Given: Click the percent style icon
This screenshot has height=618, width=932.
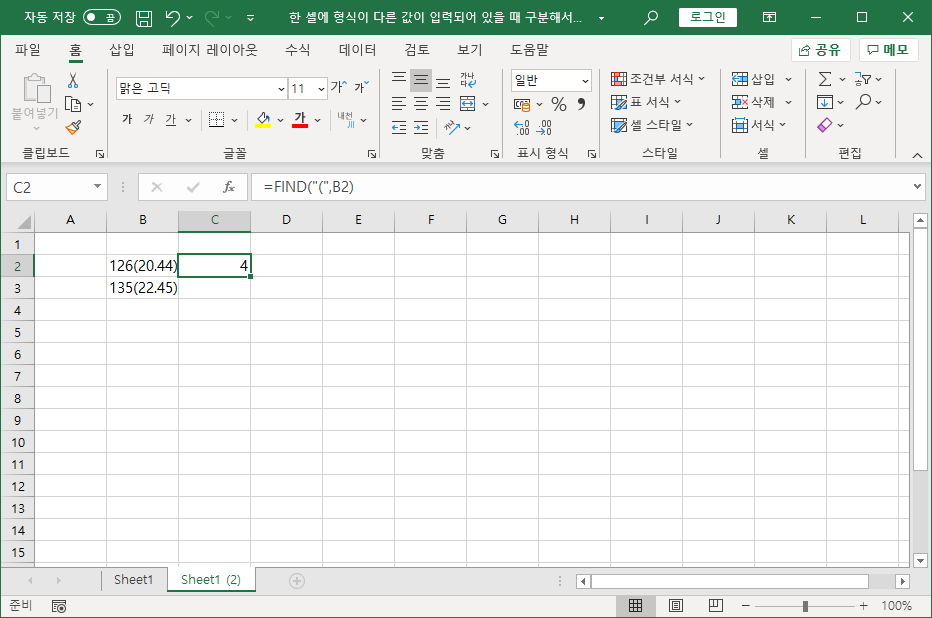Looking at the screenshot, I should [x=559, y=105].
